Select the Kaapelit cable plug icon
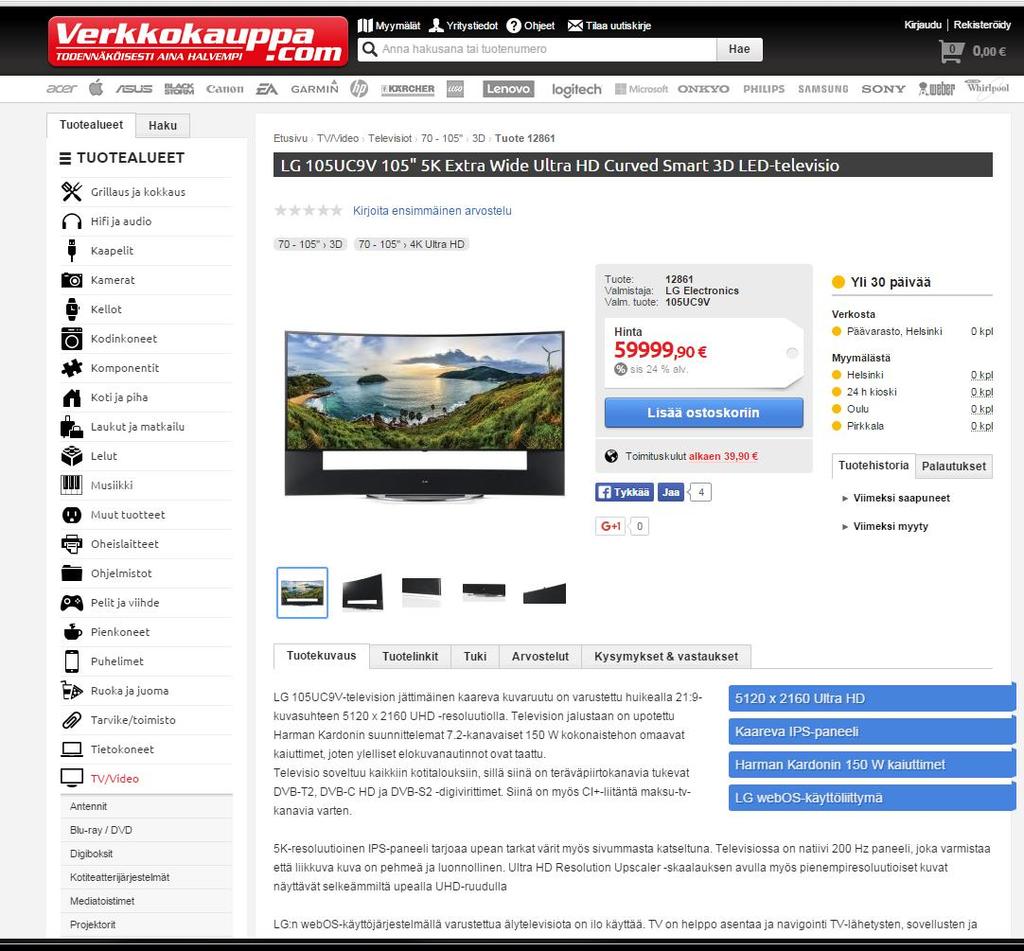1024x951 pixels. coord(72,250)
